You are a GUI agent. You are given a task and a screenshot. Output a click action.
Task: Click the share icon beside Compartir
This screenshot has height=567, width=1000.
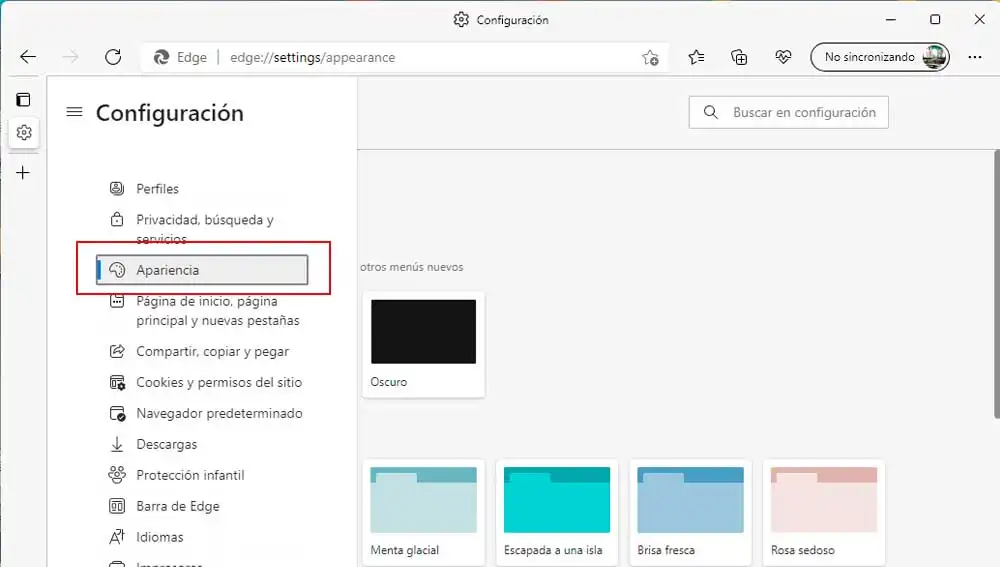point(117,351)
